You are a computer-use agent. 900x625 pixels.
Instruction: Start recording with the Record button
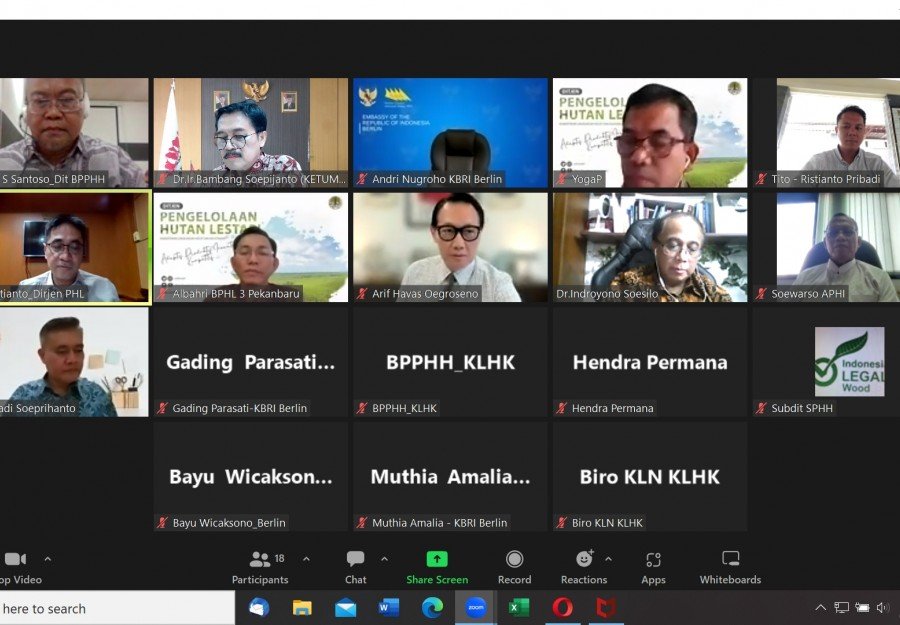coord(514,567)
